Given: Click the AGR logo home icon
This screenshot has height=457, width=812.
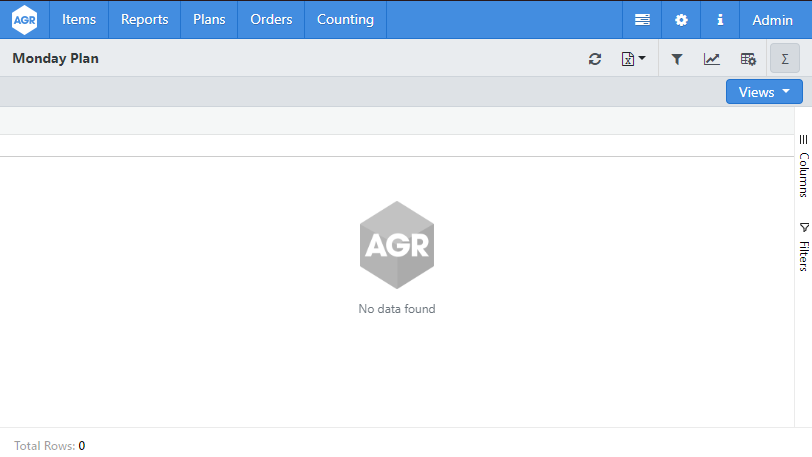Looking at the screenshot, I should 24,20.
